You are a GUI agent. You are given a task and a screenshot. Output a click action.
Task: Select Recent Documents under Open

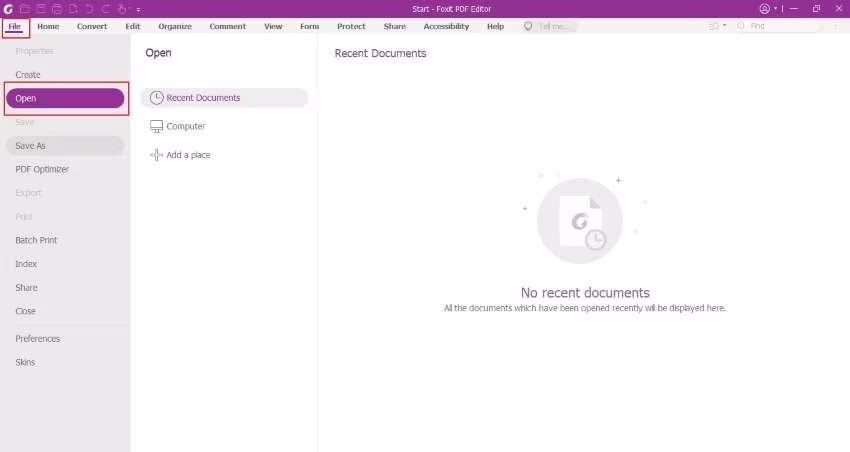[x=224, y=98]
